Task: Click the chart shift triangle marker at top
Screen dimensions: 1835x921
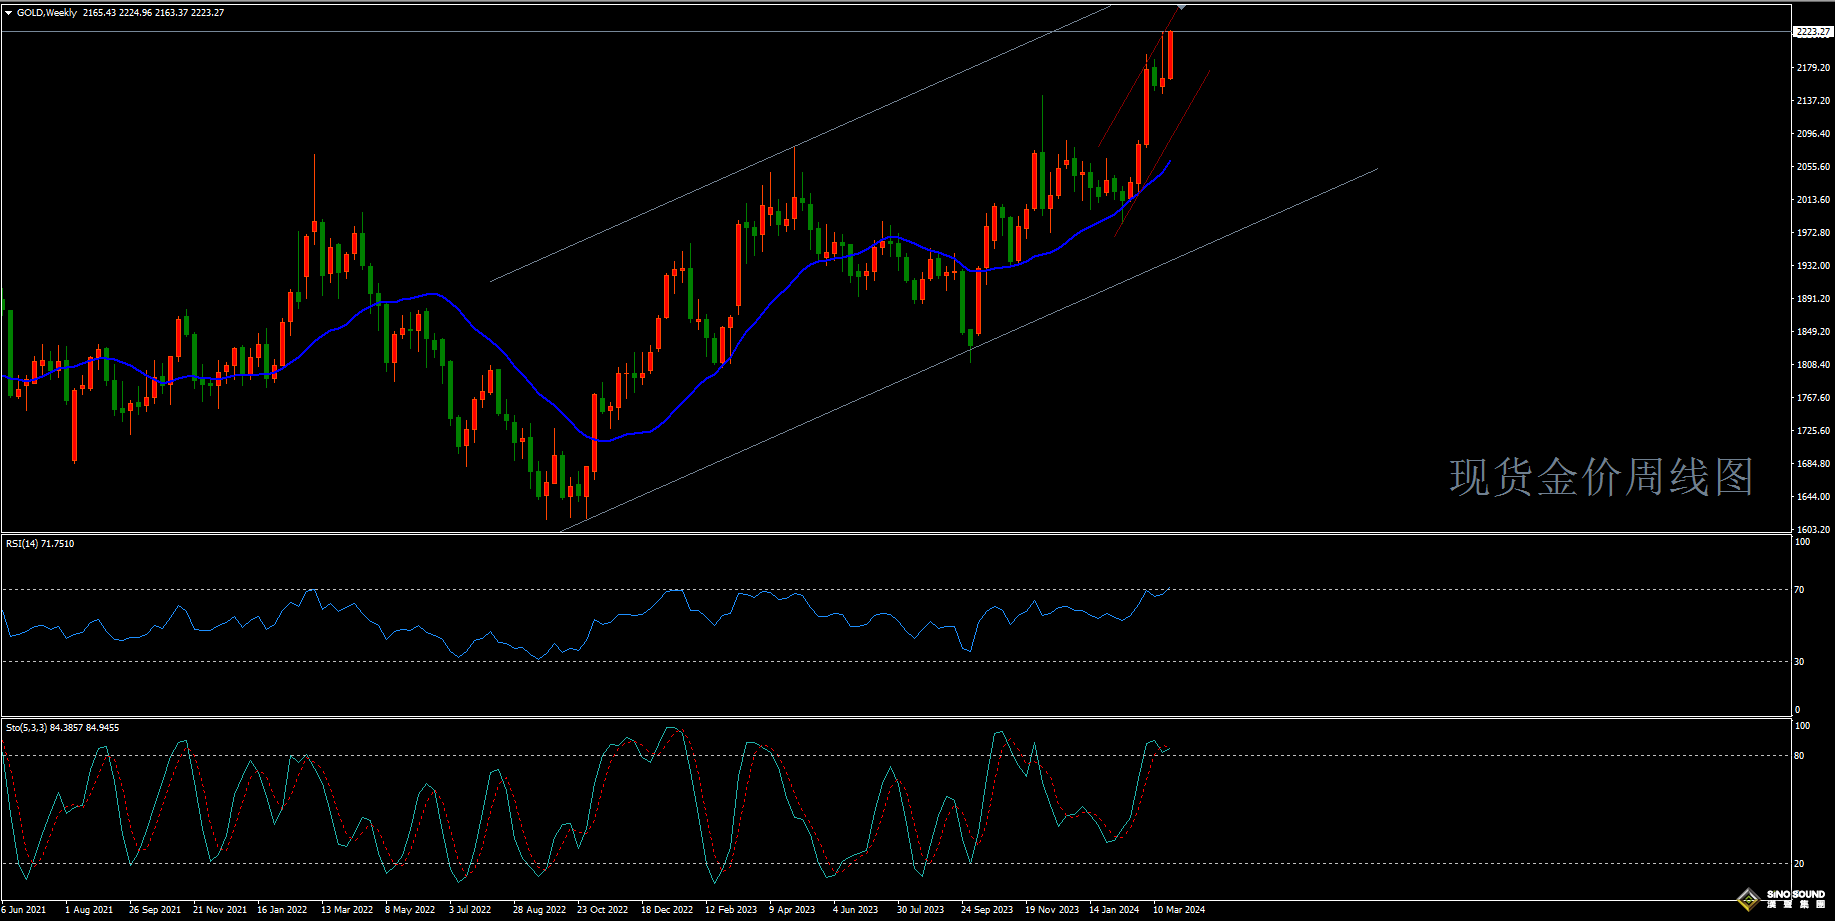Action: [x=1181, y=7]
